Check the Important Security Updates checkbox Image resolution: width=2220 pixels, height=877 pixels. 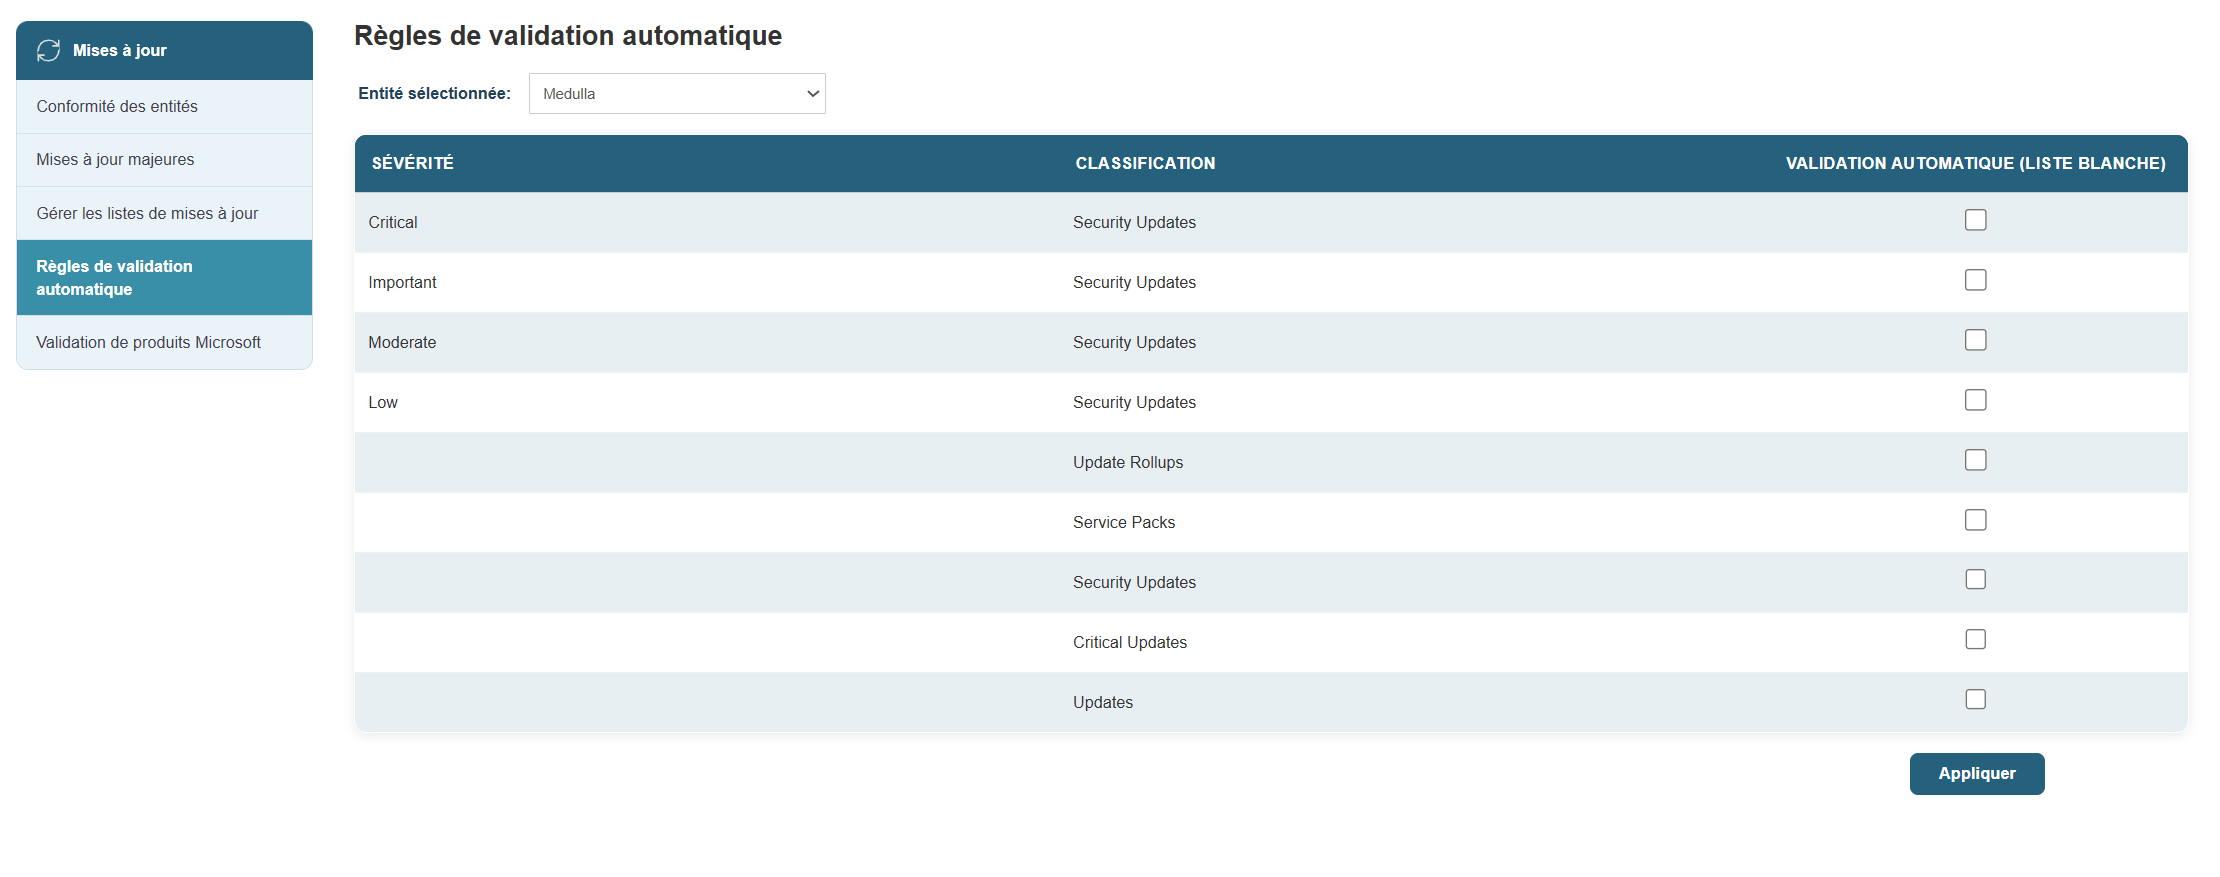pyautogui.click(x=1975, y=280)
